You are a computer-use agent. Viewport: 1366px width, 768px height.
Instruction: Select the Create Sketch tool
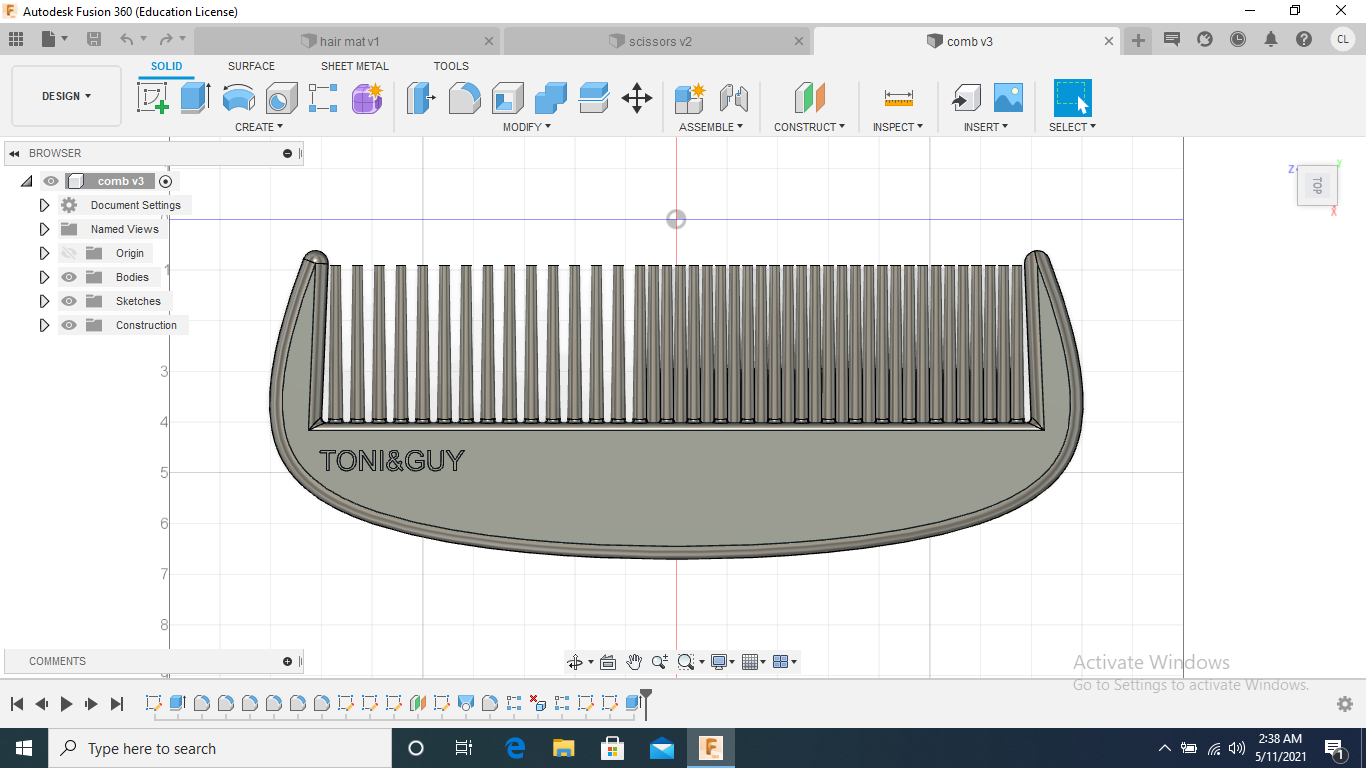tap(152, 98)
